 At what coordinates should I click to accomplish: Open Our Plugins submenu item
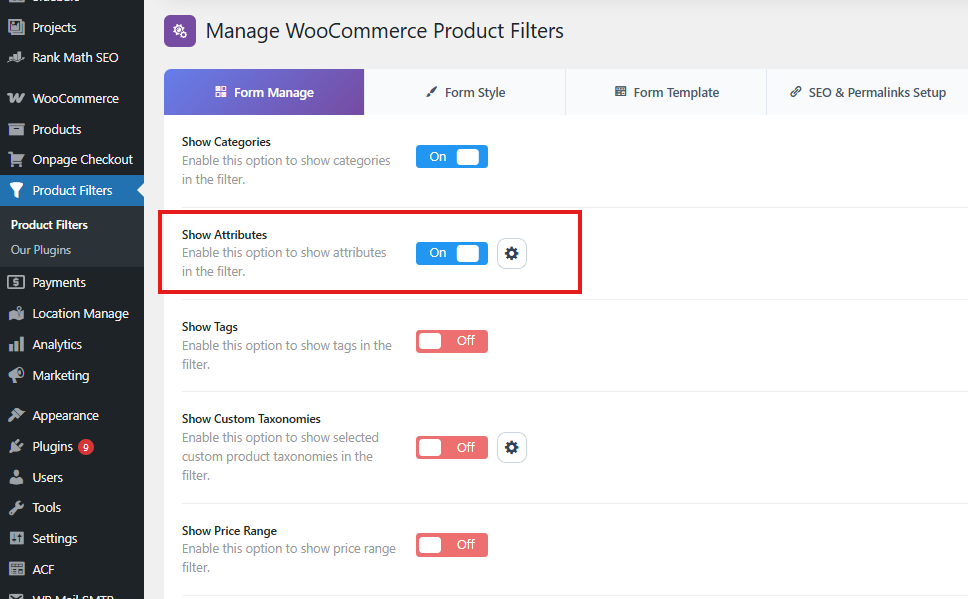point(41,249)
